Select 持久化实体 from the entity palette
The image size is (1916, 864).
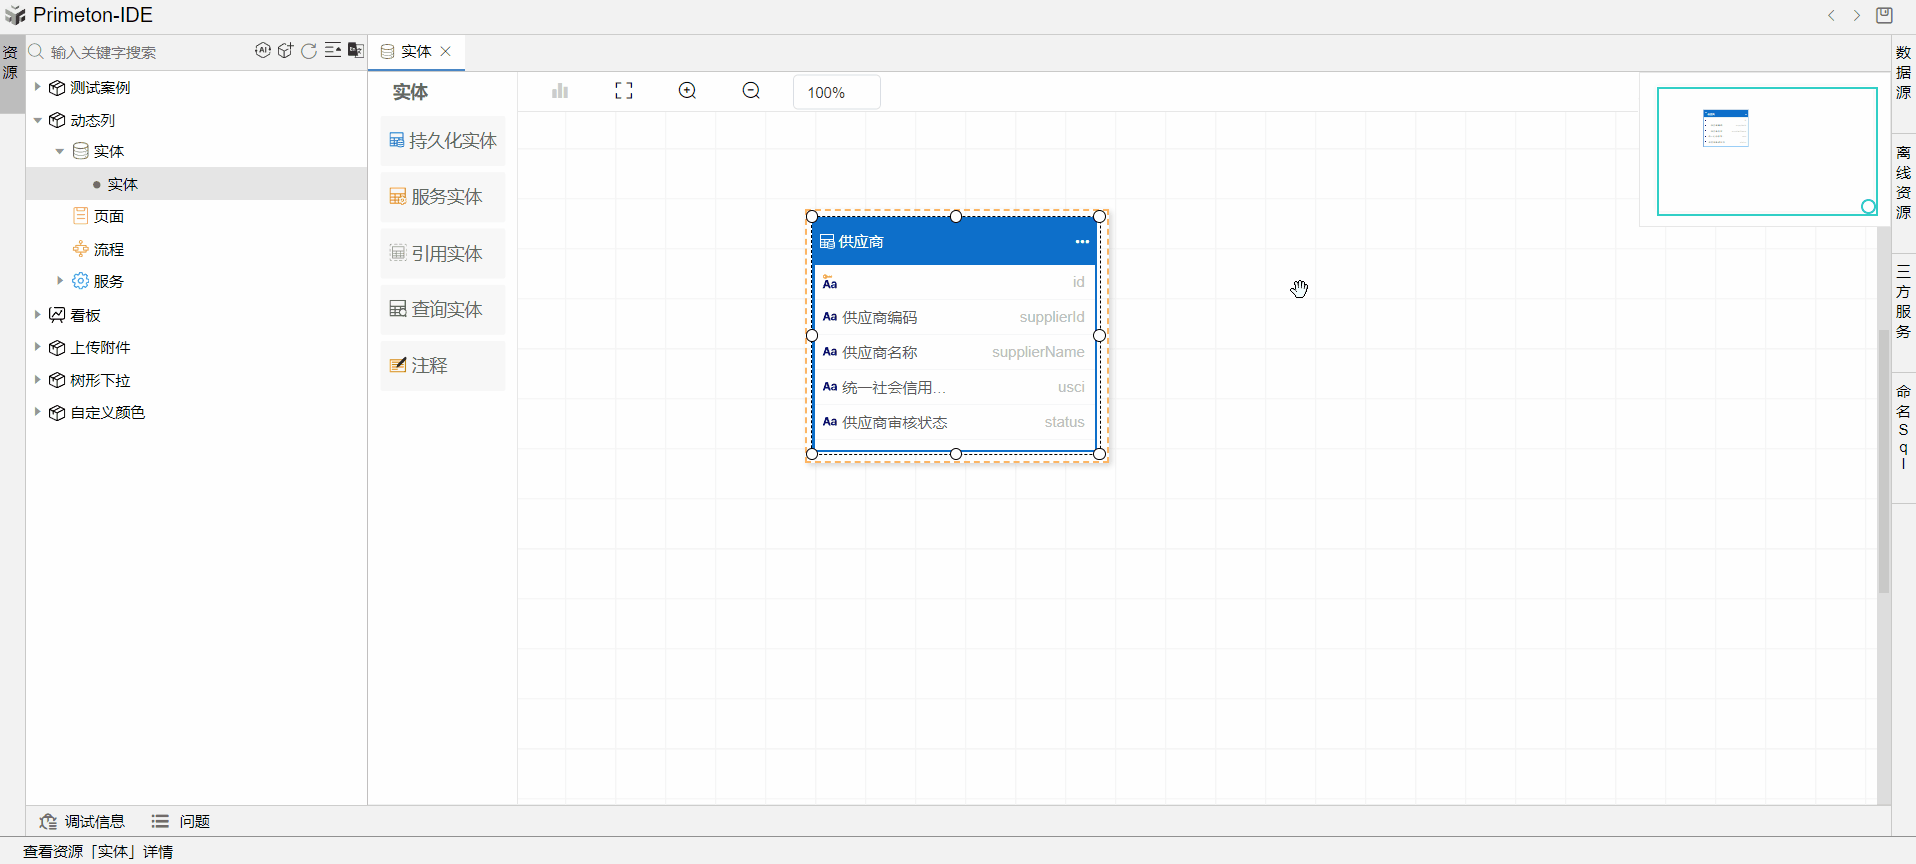pyautogui.click(x=442, y=141)
